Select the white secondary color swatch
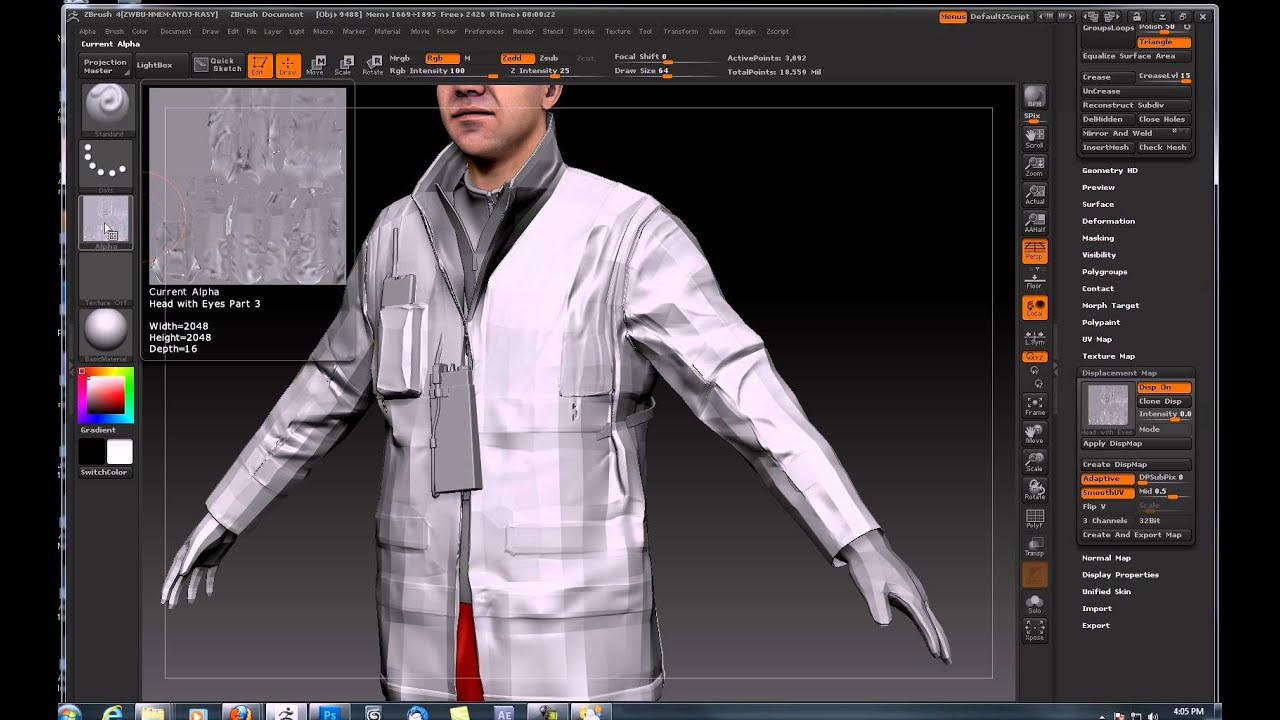Image resolution: width=1280 pixels, height=720 pixels. 120,452
